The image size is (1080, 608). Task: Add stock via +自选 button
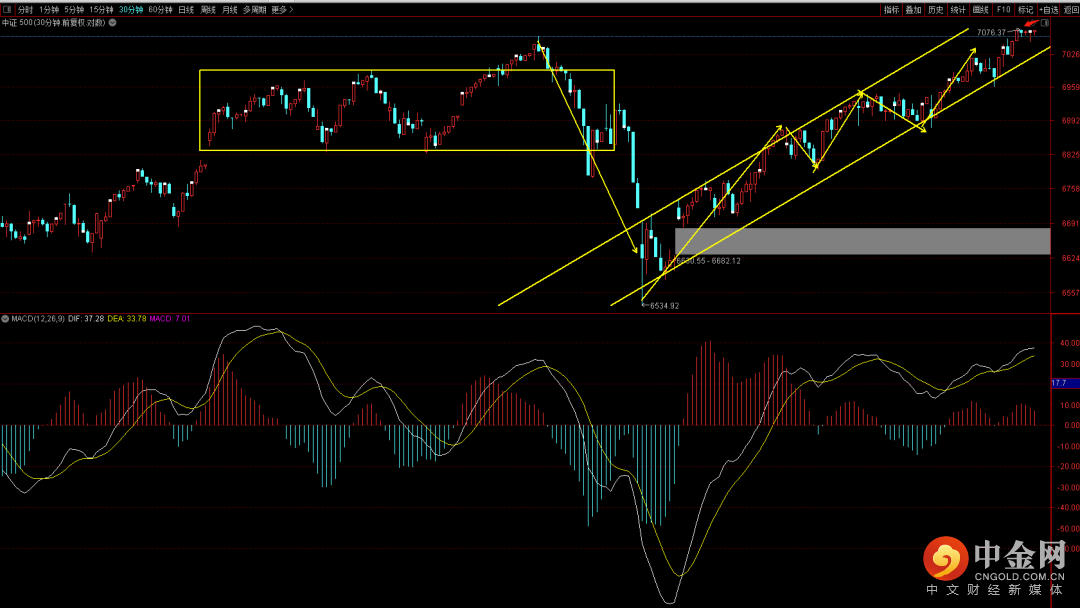(1048, 9)
